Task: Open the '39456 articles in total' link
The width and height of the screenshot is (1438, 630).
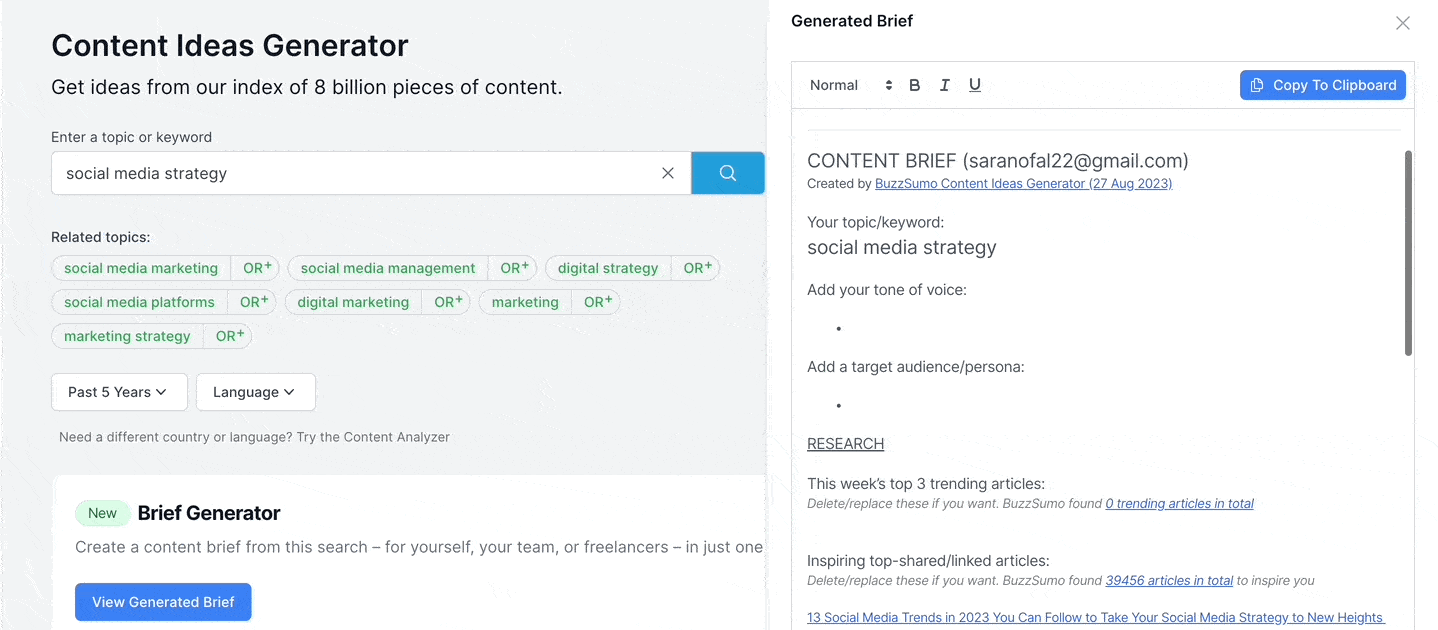Action: tap(1169, 580)
